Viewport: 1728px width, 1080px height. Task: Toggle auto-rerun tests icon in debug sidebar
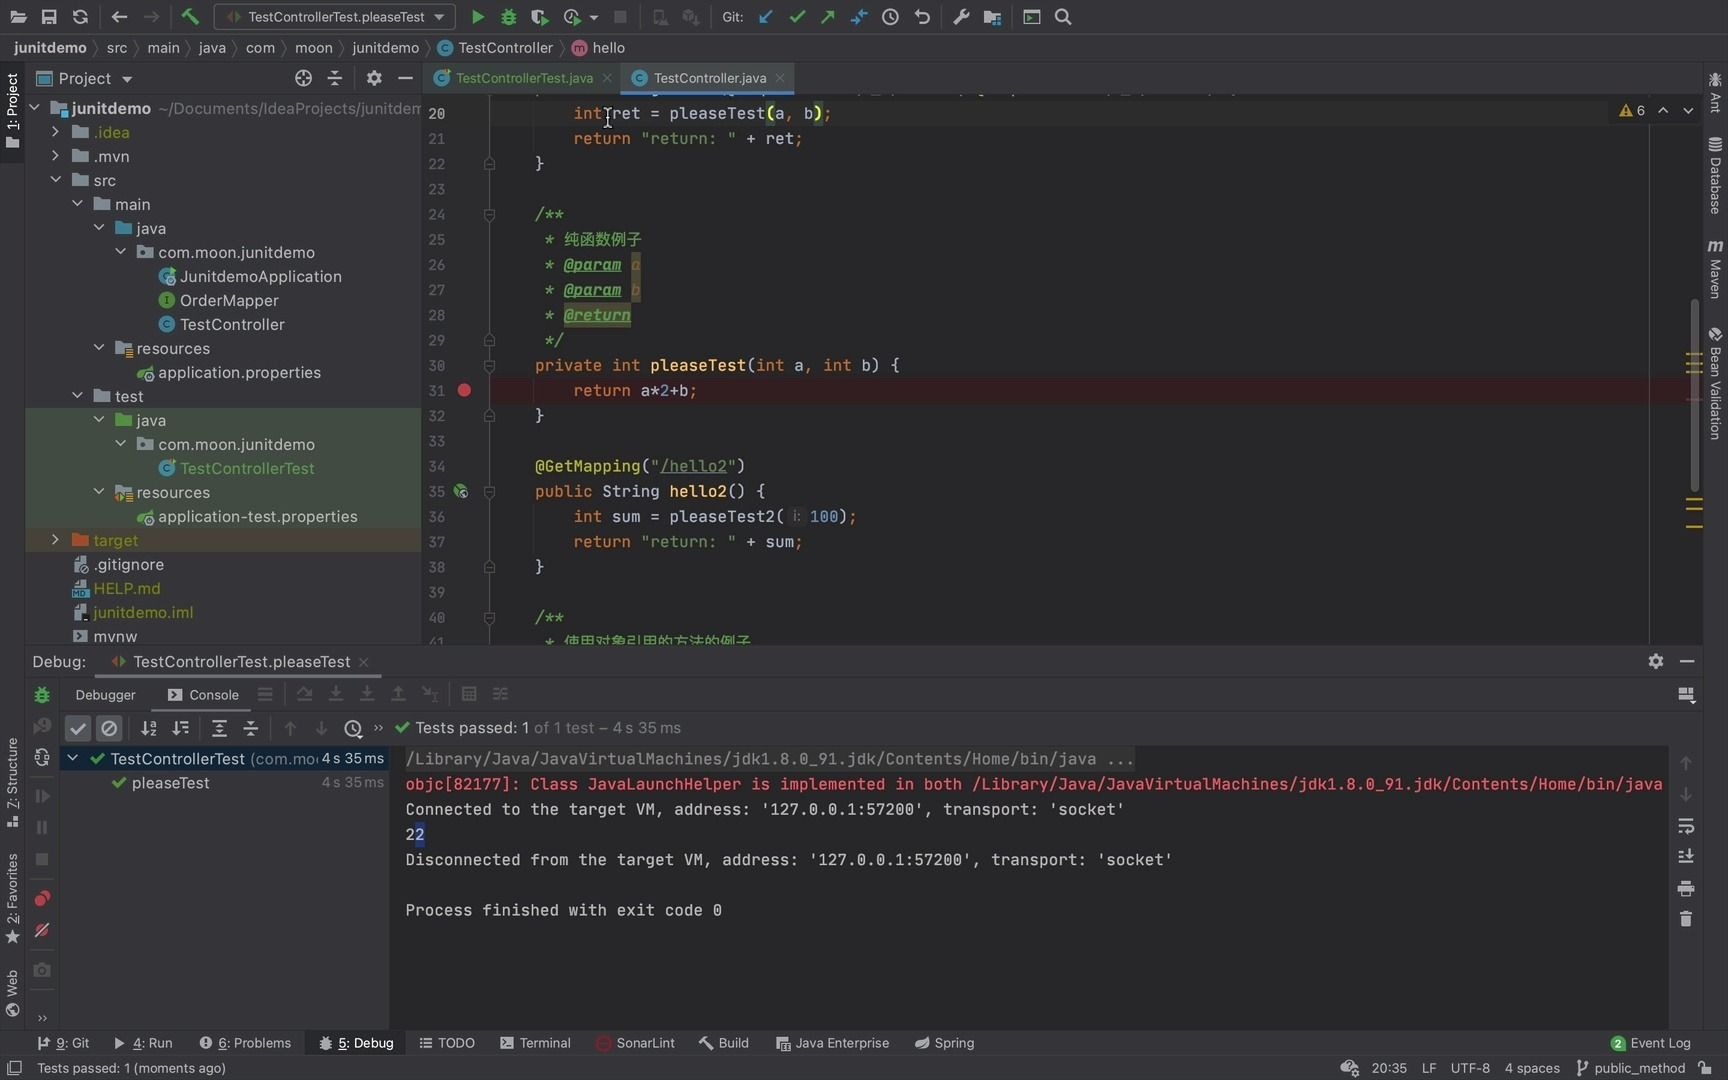click(x=42, y=758)
